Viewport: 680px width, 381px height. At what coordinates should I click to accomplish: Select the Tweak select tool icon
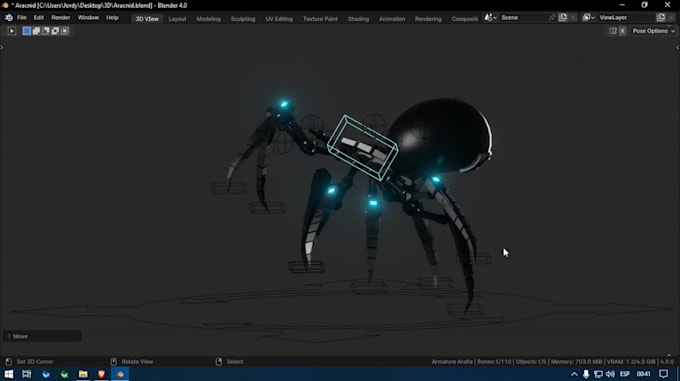pyautogui.click(x=12, y=31)
